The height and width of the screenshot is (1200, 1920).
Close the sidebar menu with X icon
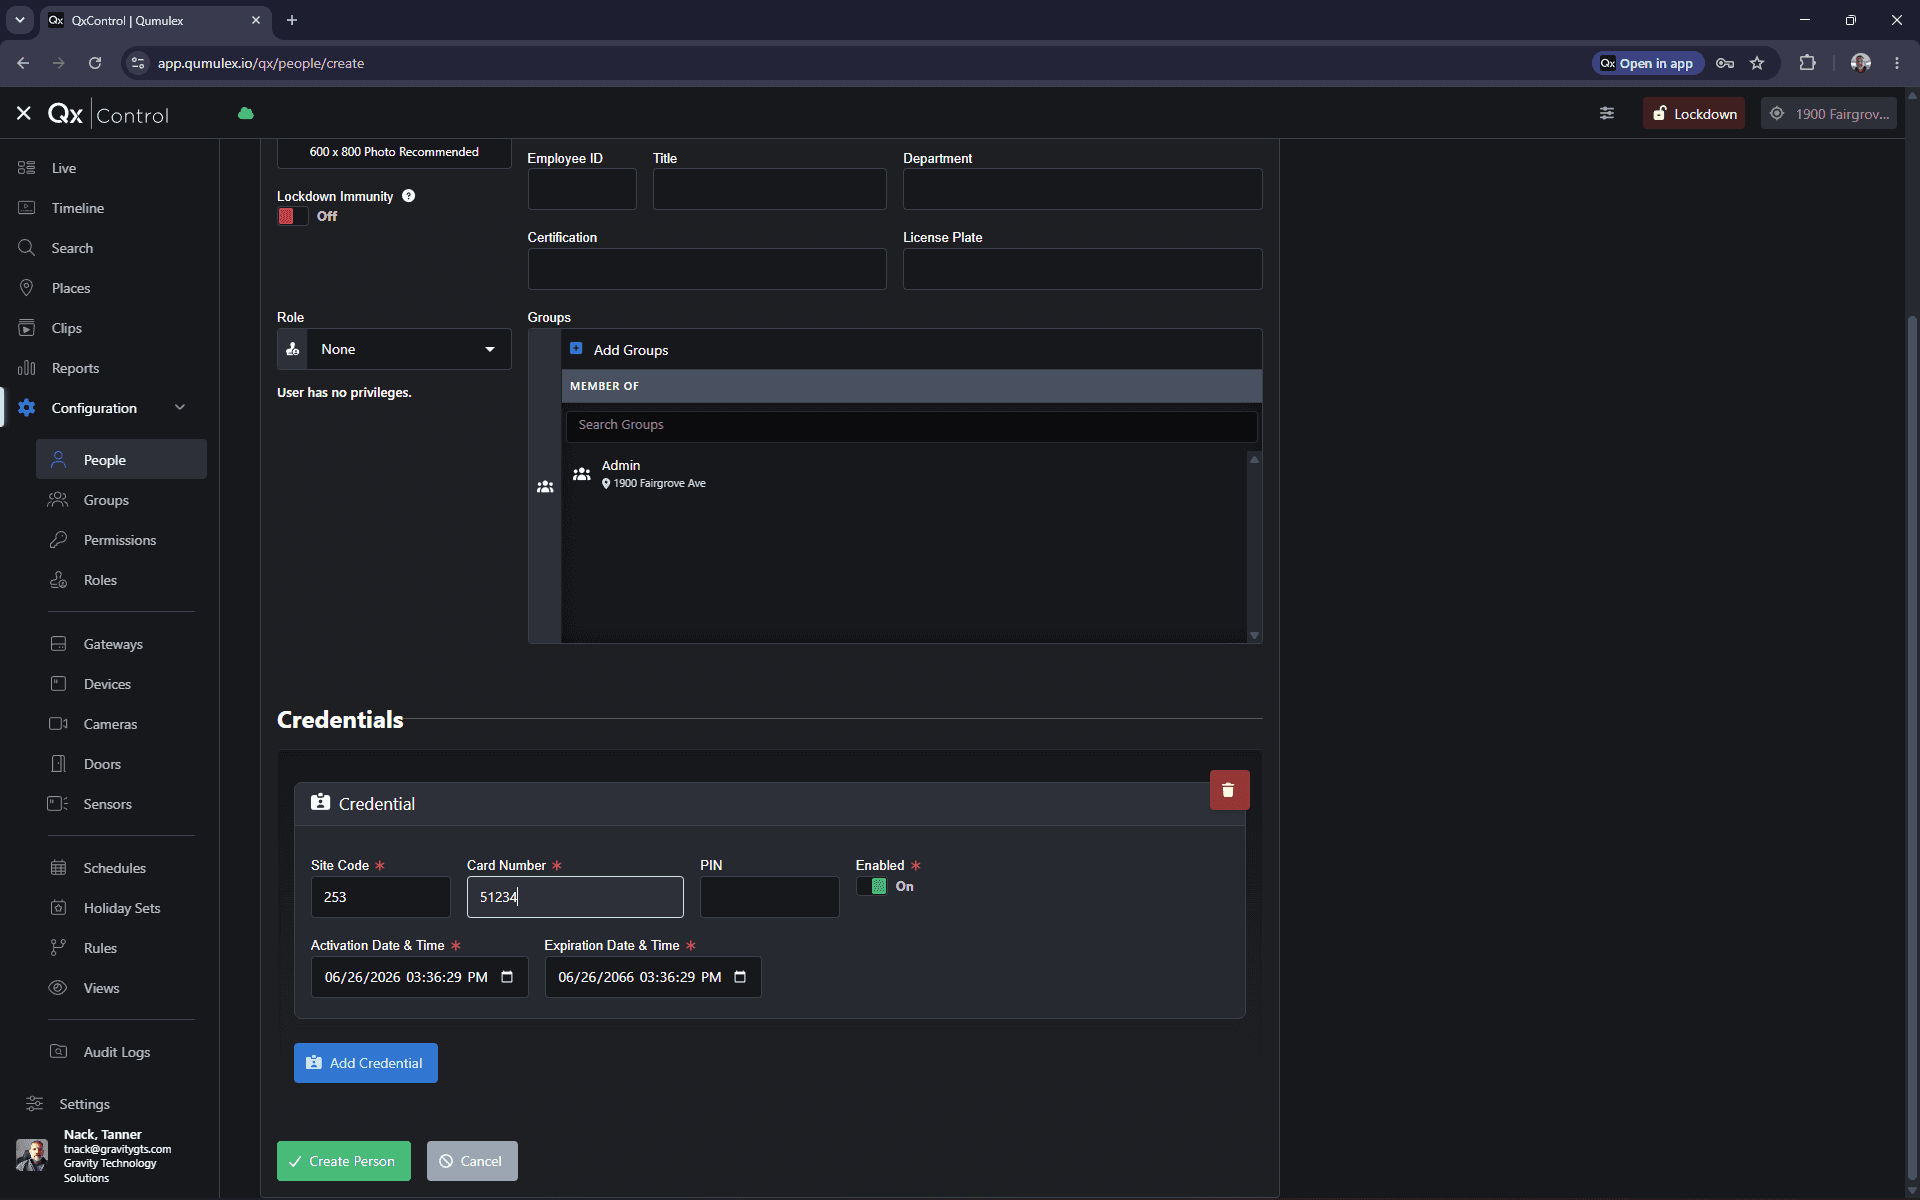pyautogui.click(x=24, y=114)
